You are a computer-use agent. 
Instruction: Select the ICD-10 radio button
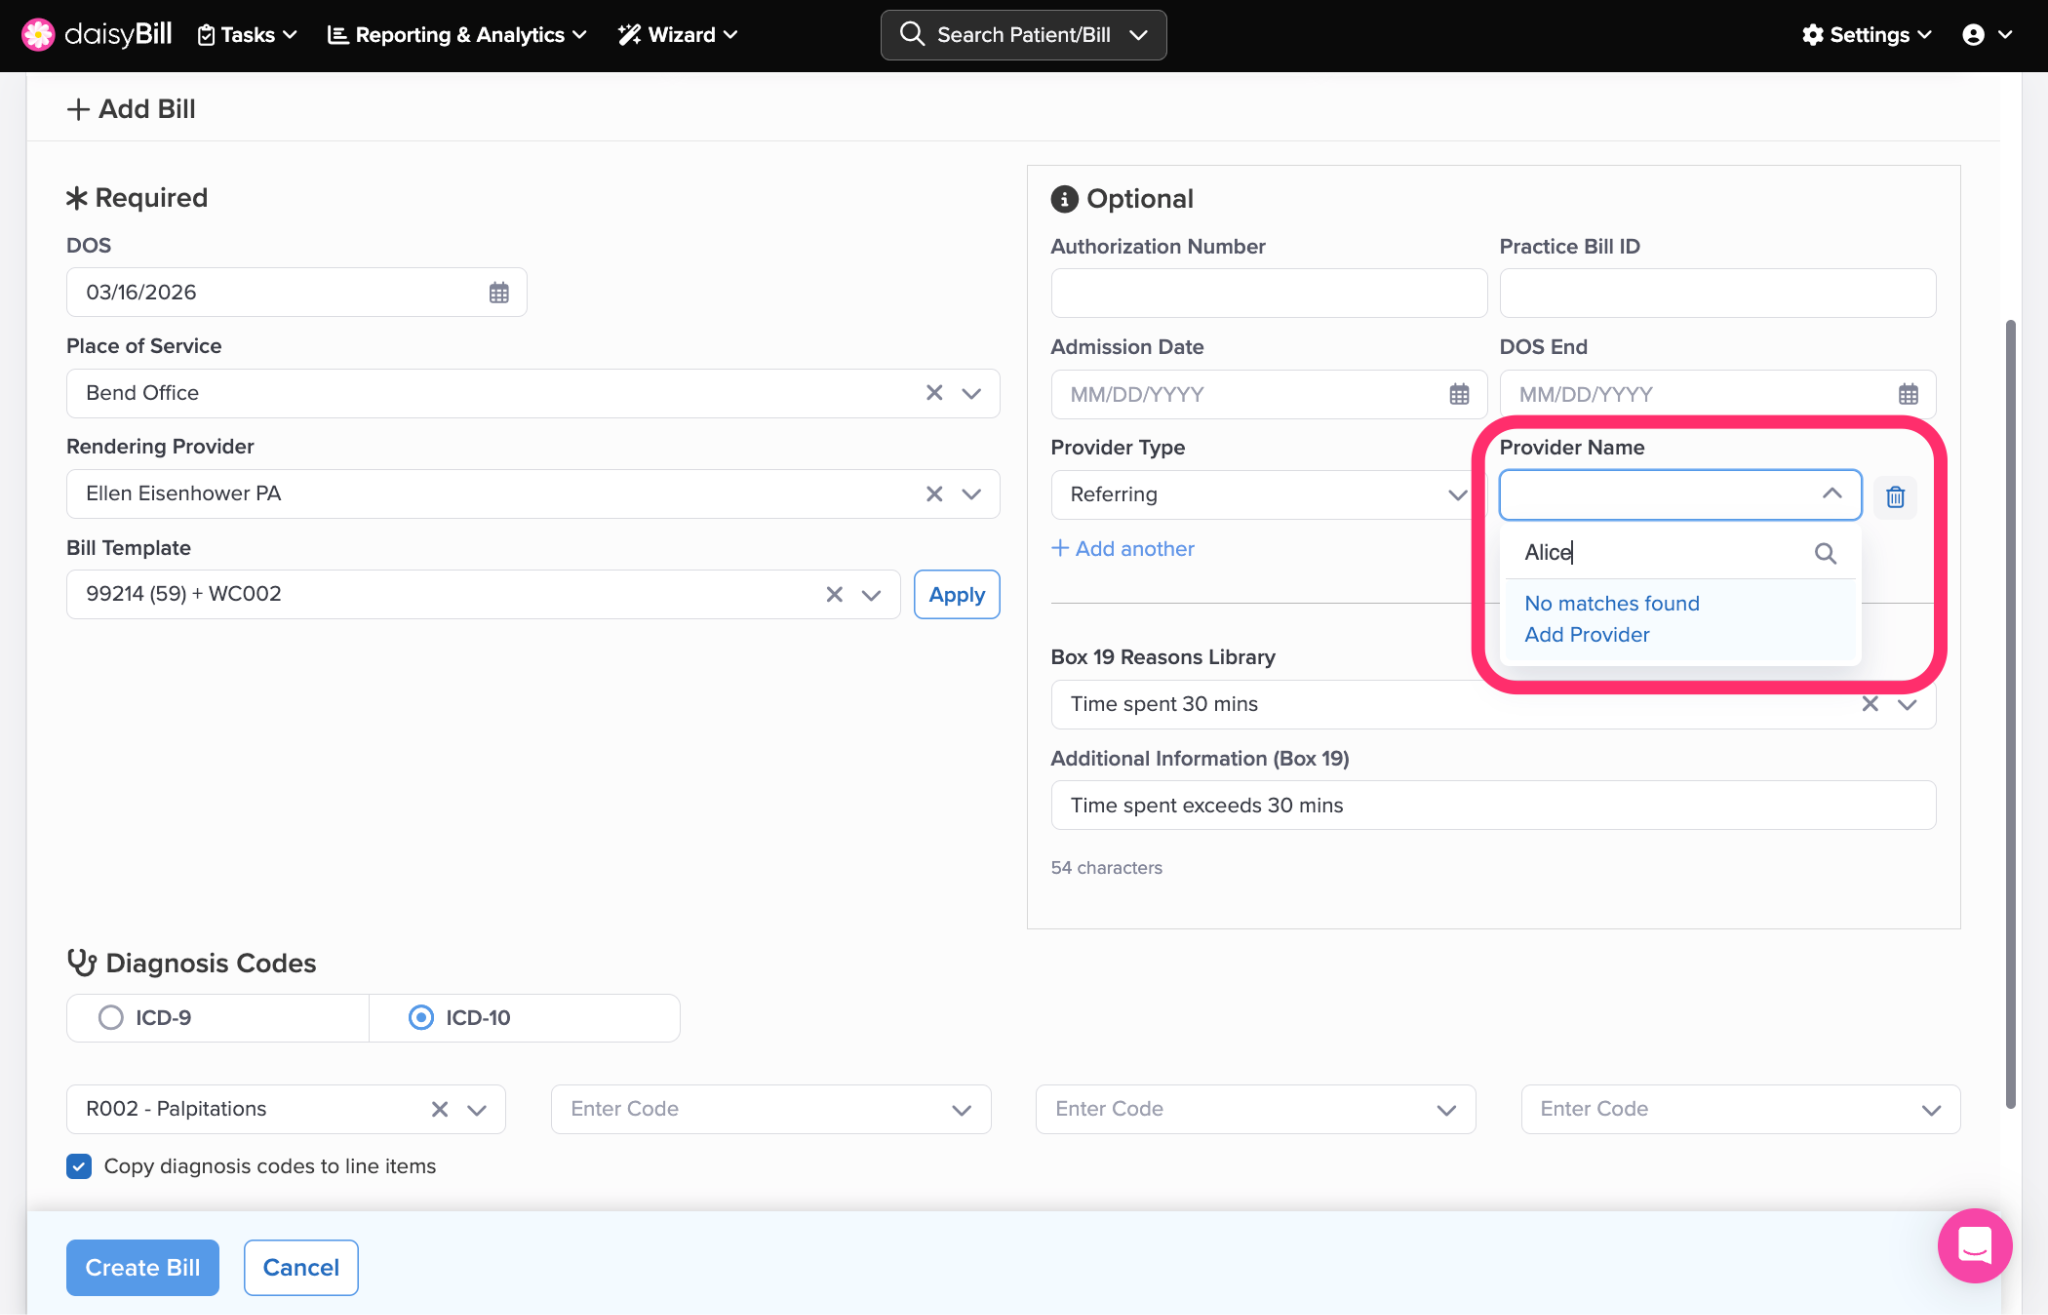click(x=421, y=1017)
